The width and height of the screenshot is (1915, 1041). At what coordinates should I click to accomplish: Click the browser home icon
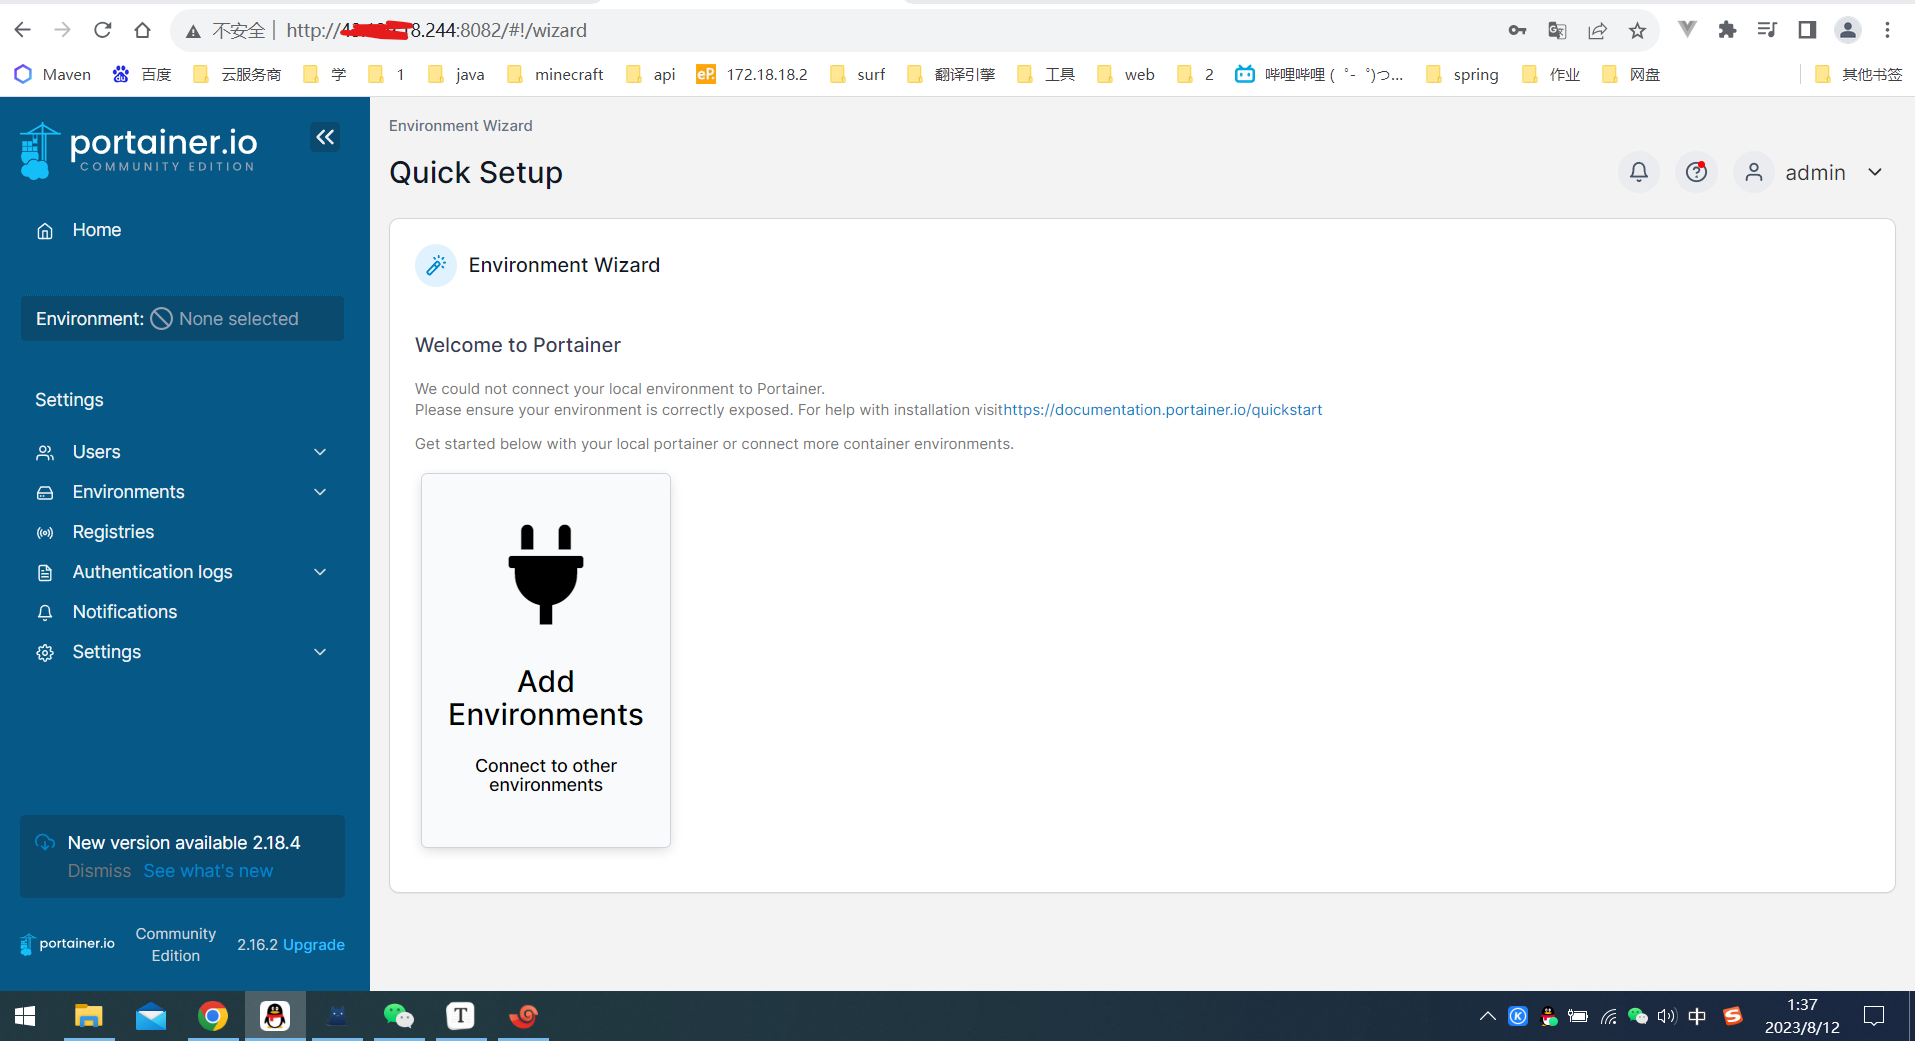(x=142, y=30)
